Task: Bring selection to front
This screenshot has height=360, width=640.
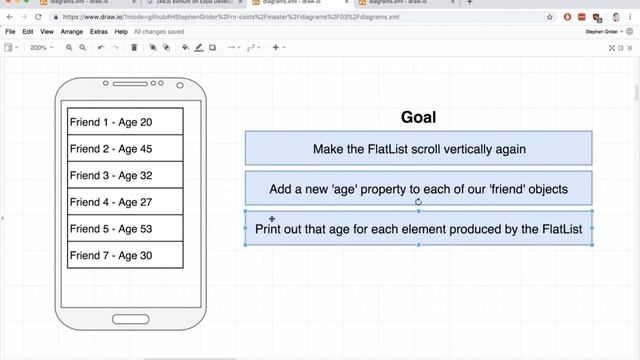Action: pos(153,48)
